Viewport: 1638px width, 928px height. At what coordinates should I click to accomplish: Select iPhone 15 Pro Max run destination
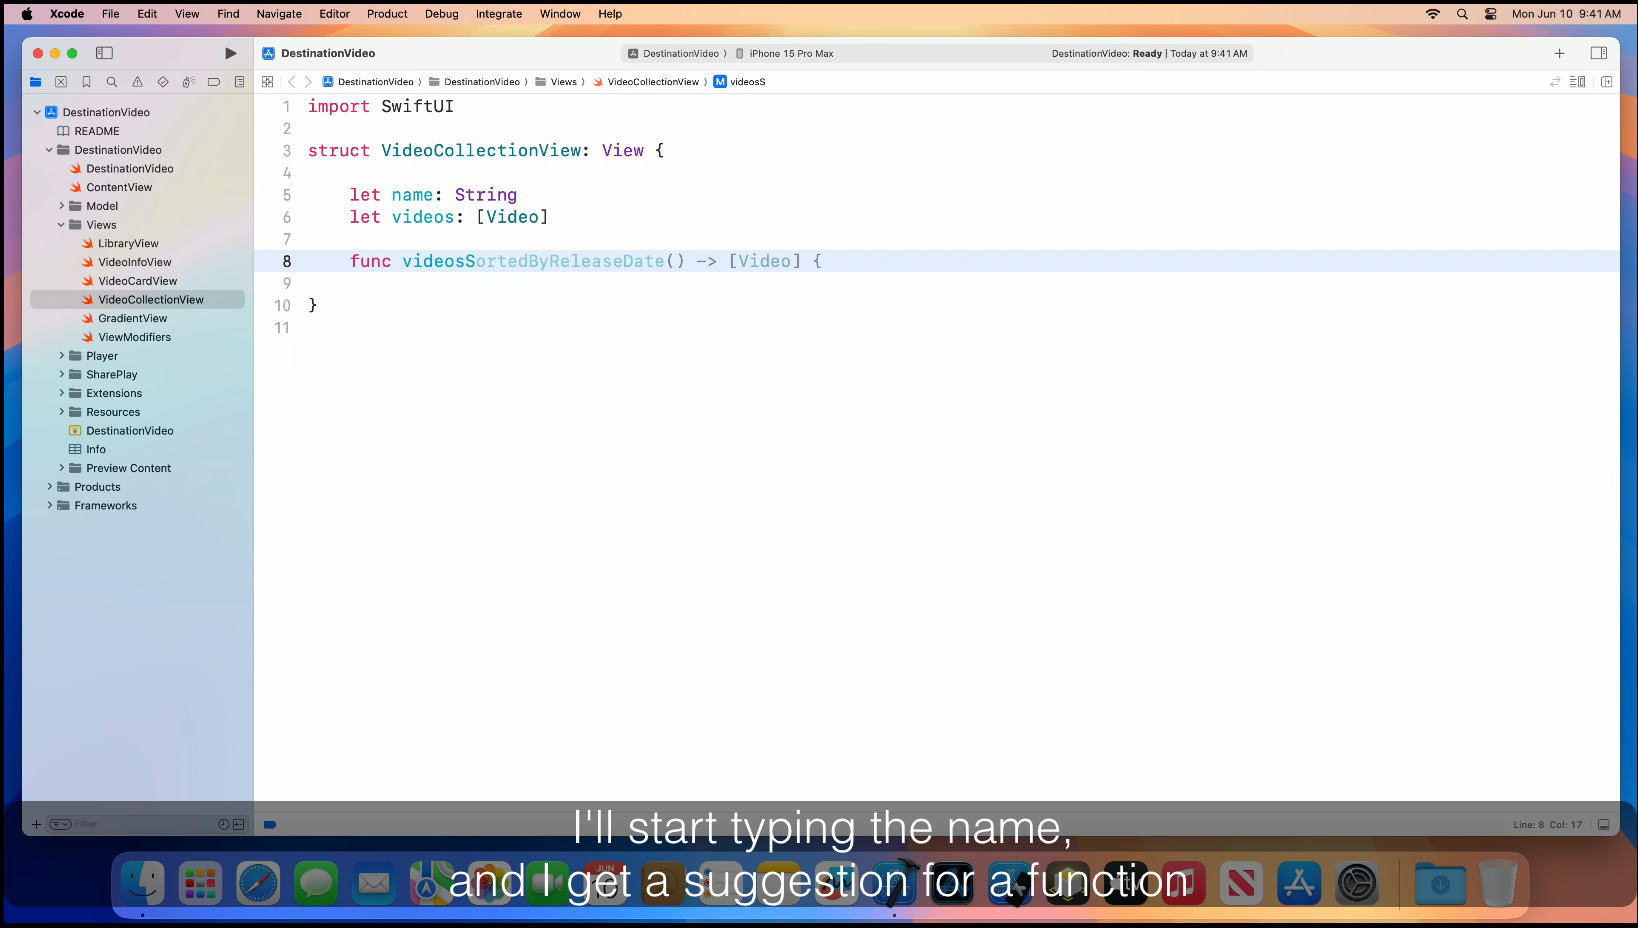[790, 54]
